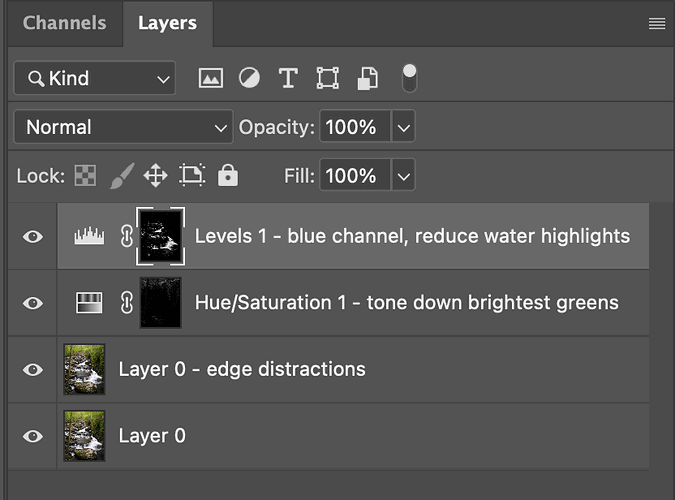
Task: Lock all padlock icon
Action: pos(228,177)
